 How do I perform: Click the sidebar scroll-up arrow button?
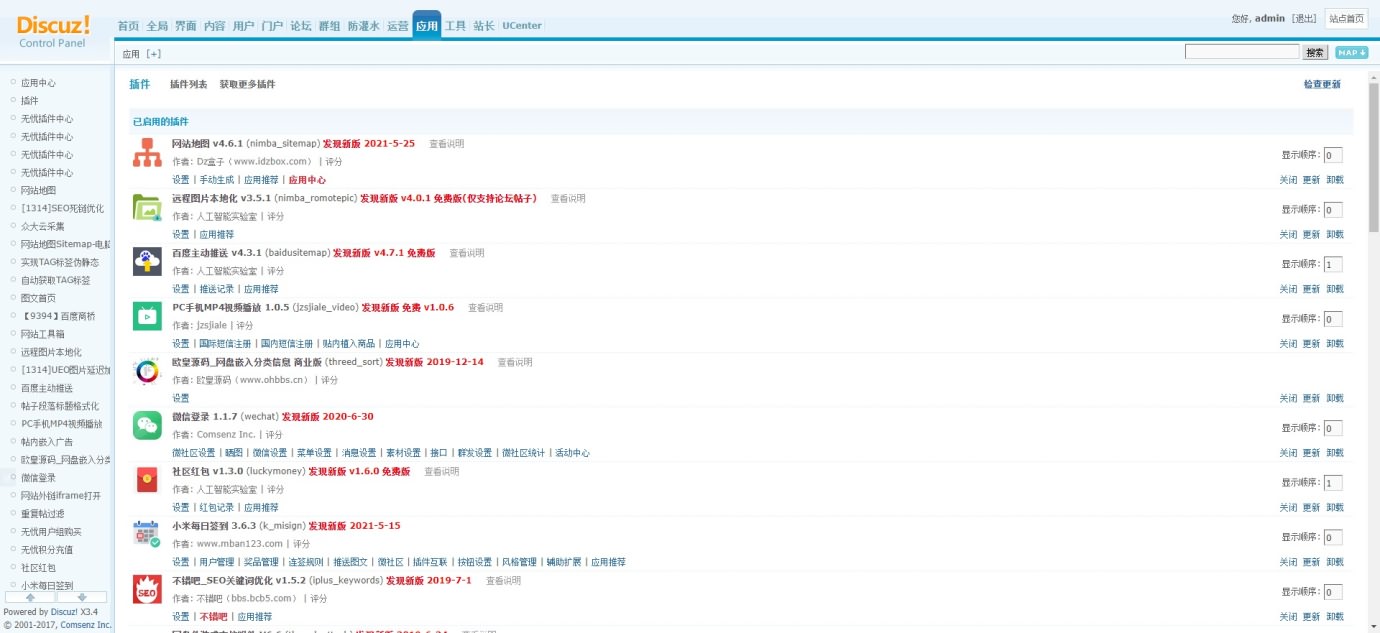[x=30, y=597]
